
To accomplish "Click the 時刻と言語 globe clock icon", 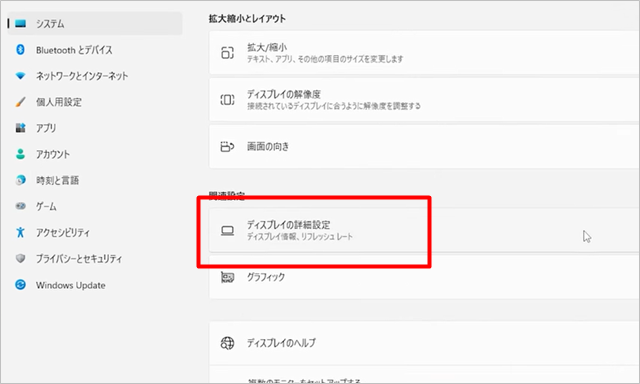I will click(x=20, y=180).
